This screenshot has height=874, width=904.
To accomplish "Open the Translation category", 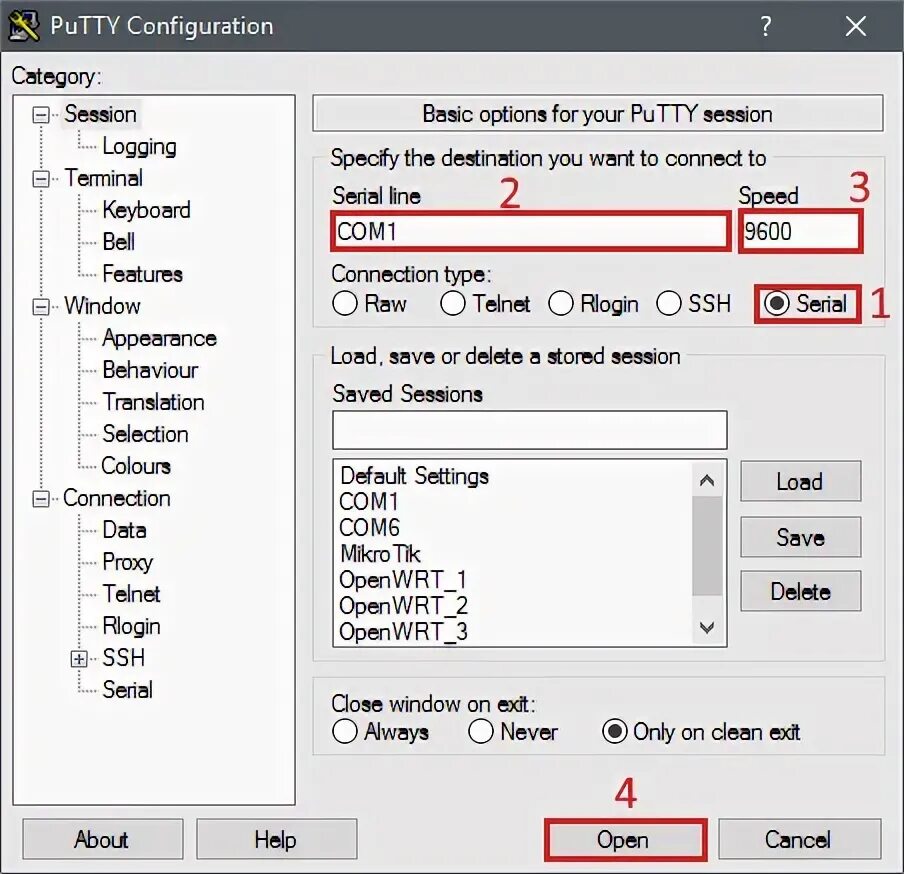I will (x=153, y=402).
